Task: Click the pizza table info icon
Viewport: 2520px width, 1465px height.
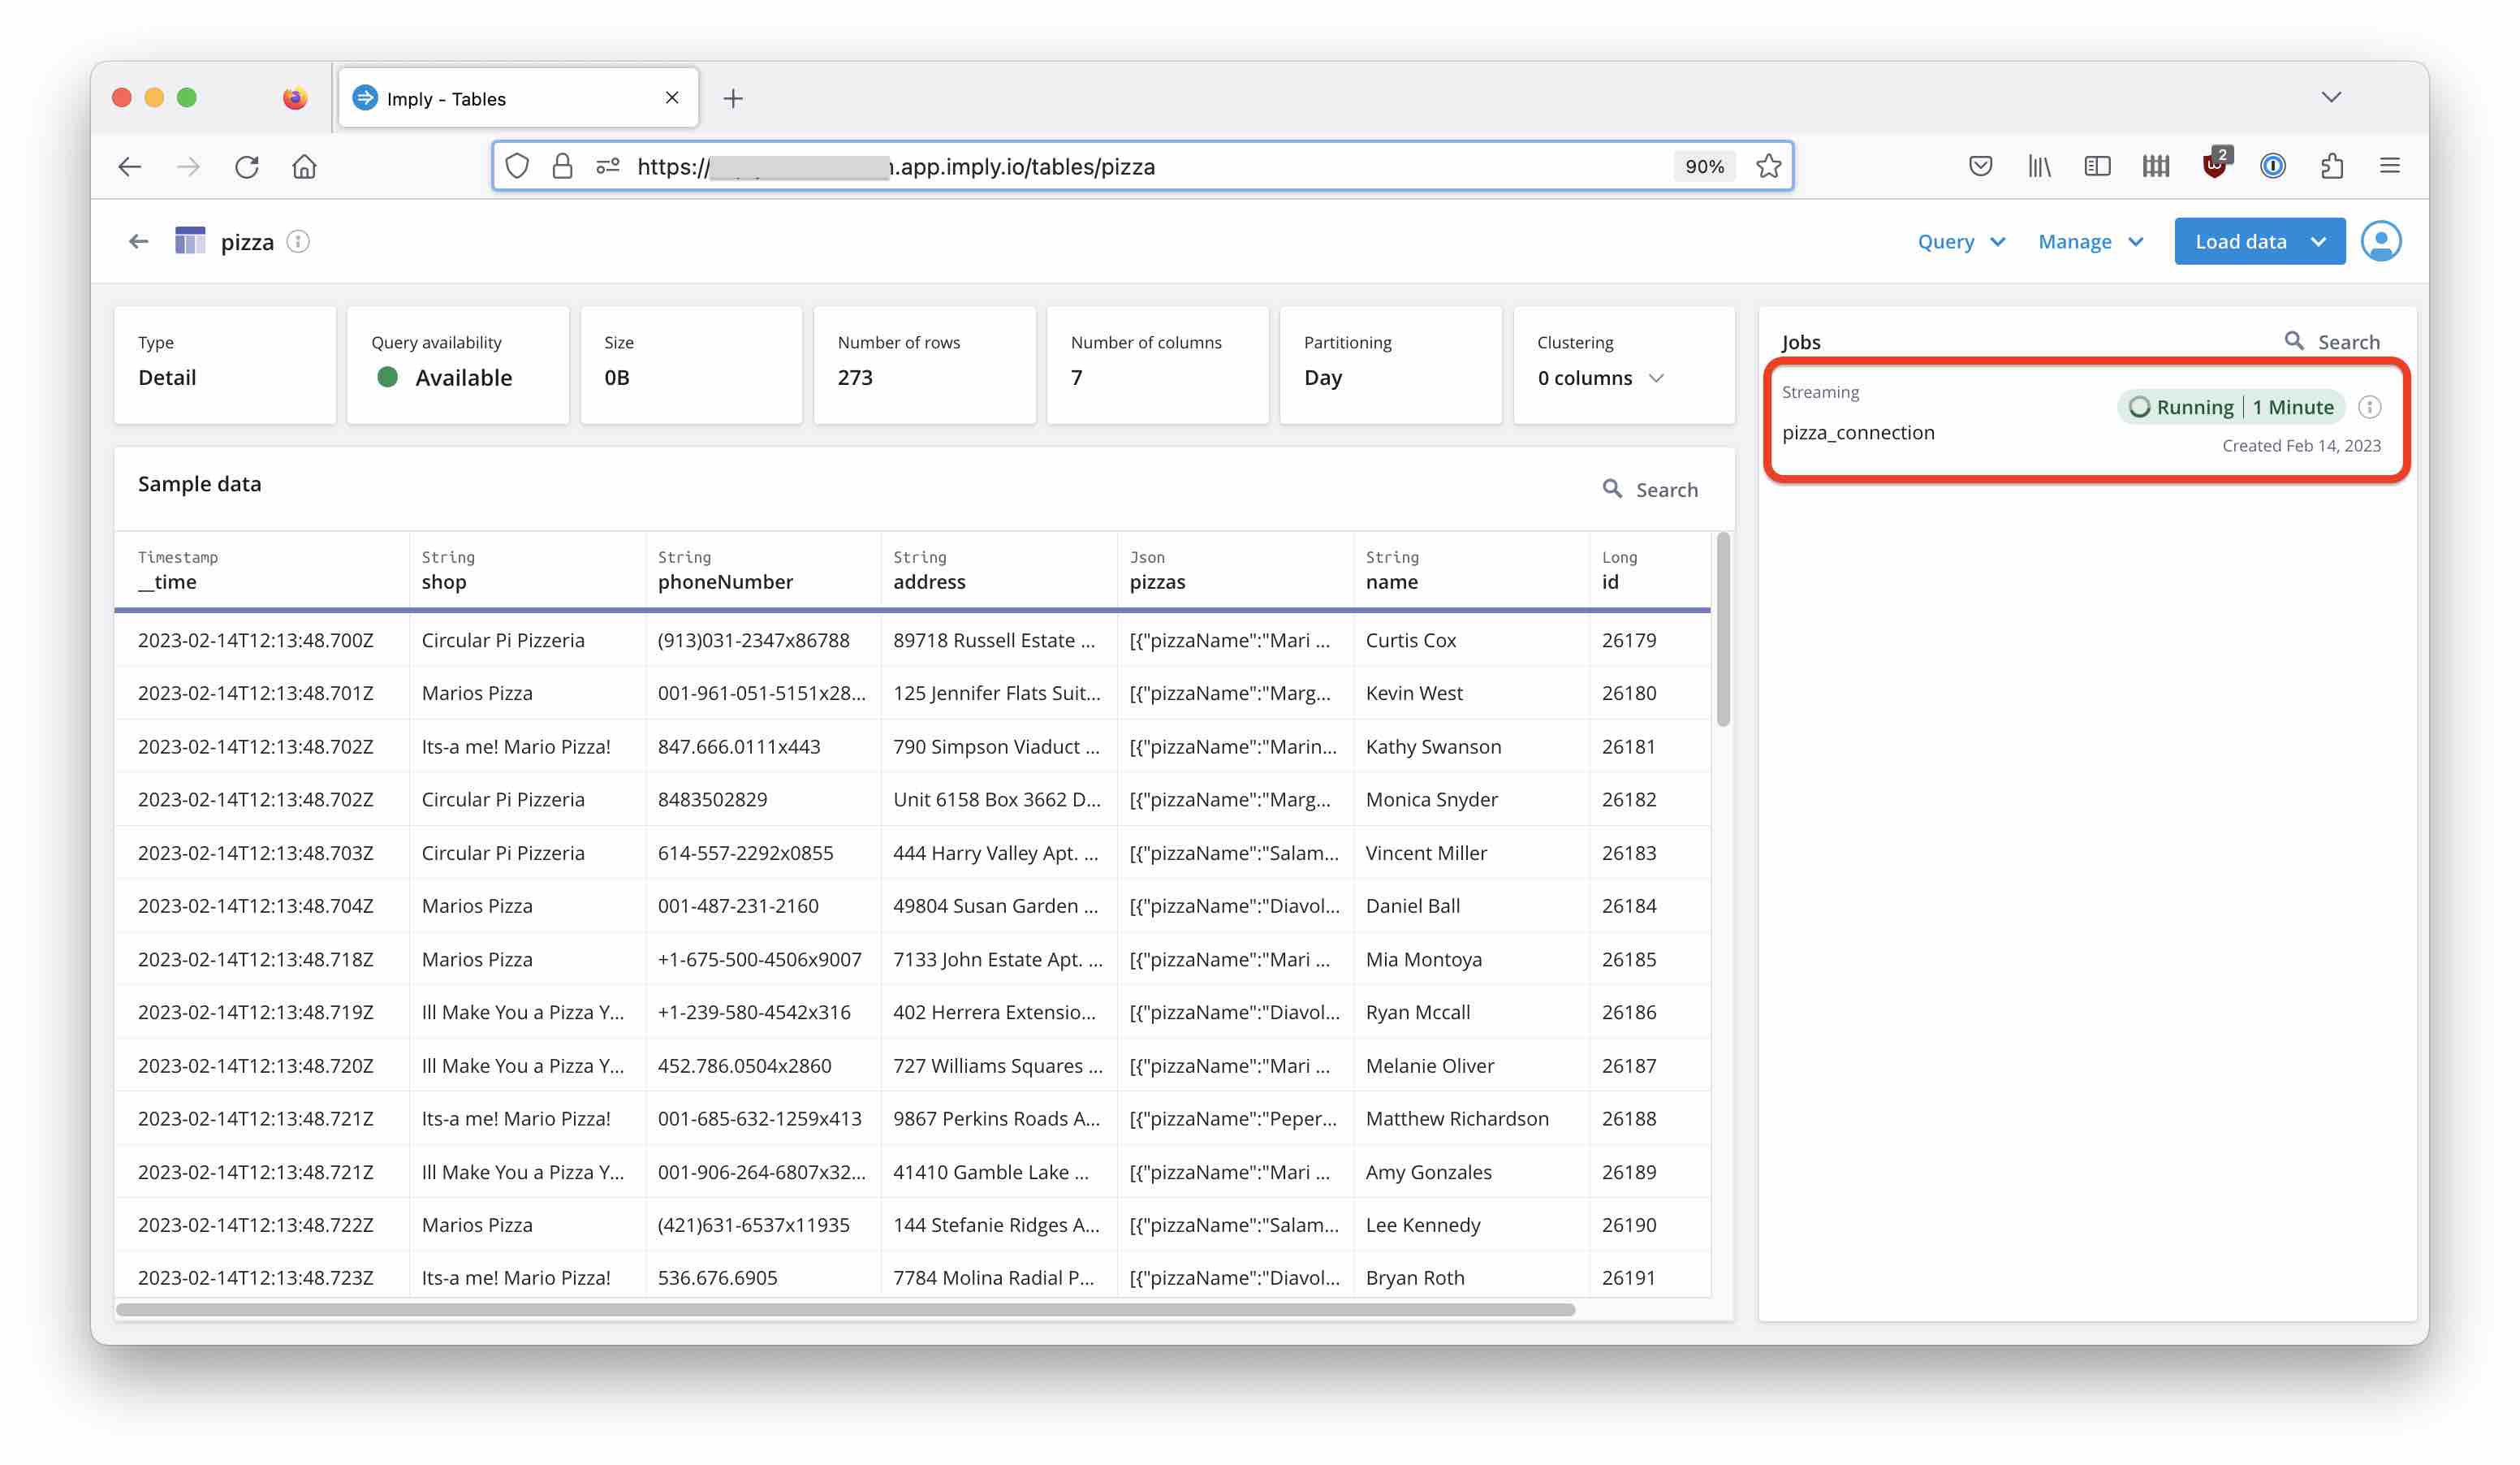Action: click(298, 242)
